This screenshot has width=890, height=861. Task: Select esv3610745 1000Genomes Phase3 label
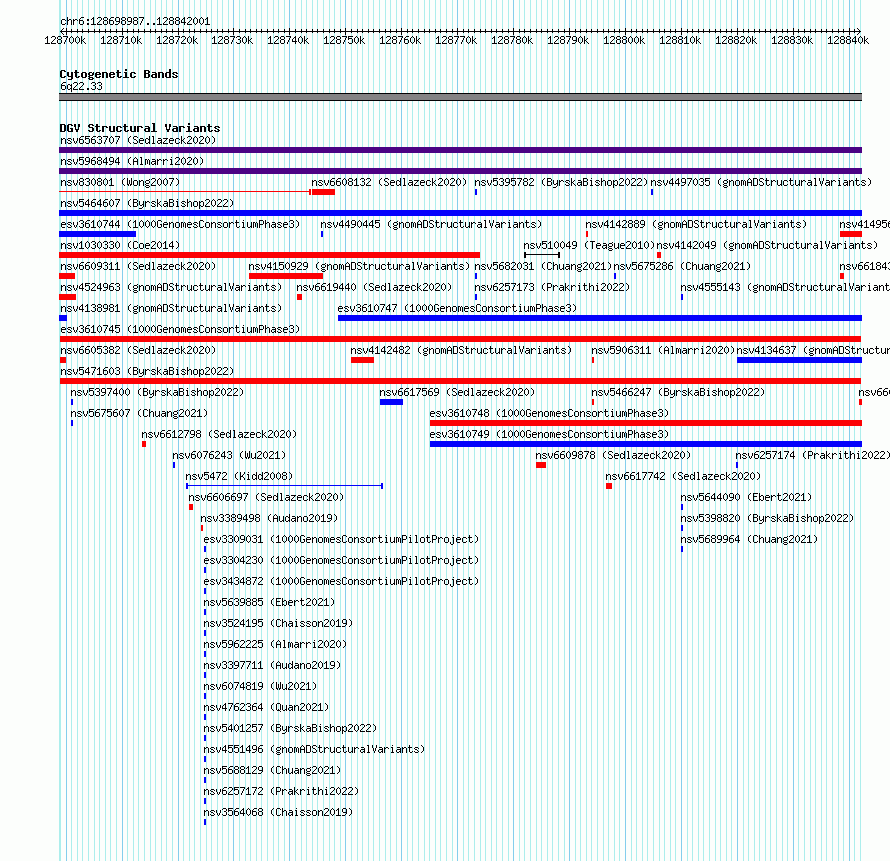(x=180, y=329)
